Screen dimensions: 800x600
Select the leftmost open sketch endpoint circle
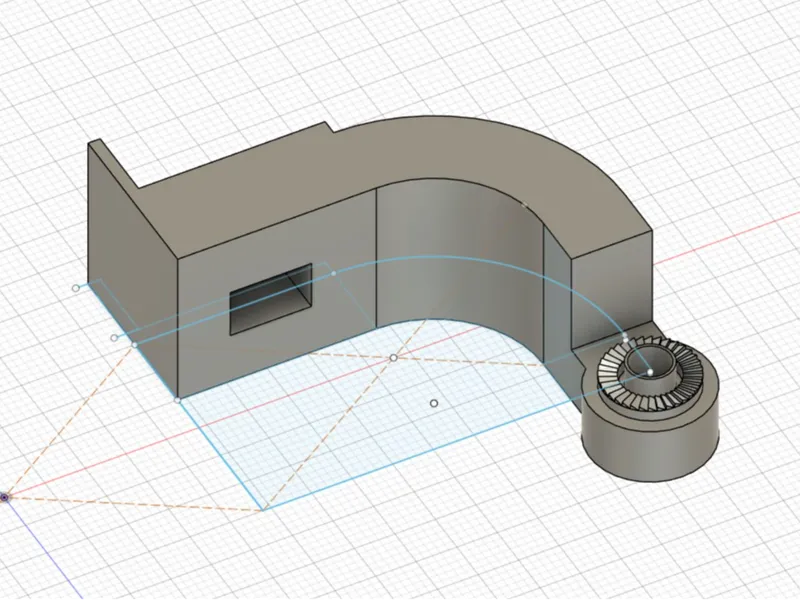click(x=76, y=288)
